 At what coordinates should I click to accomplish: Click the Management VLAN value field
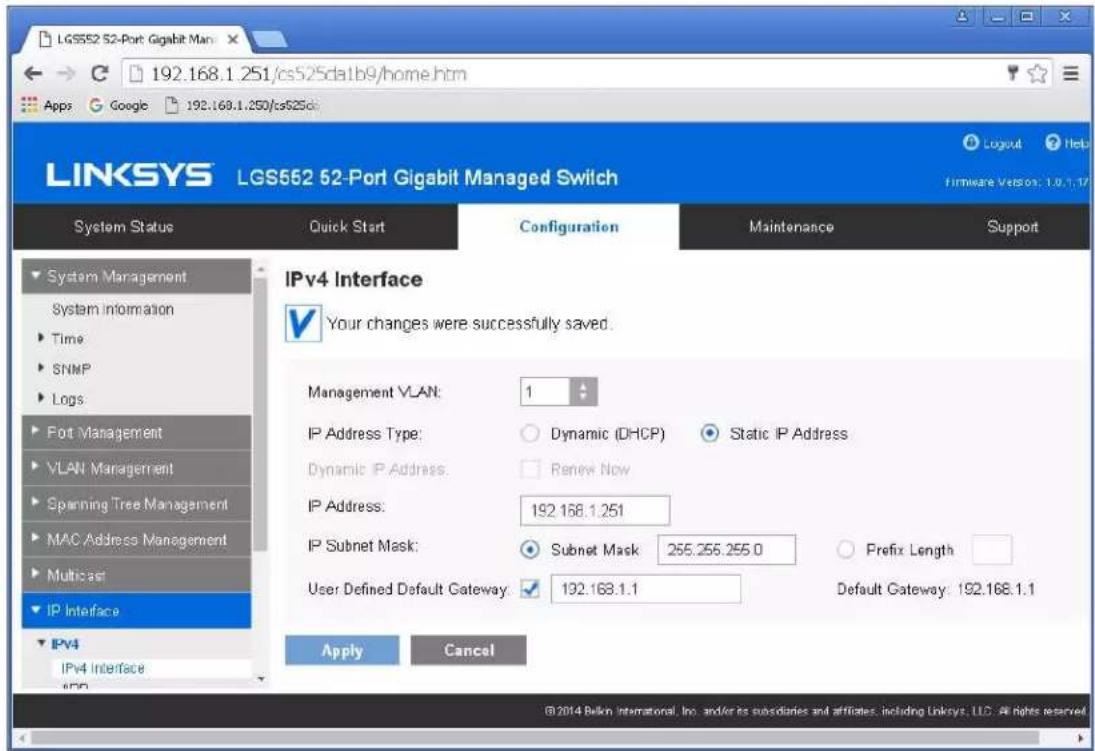point(545,392)
